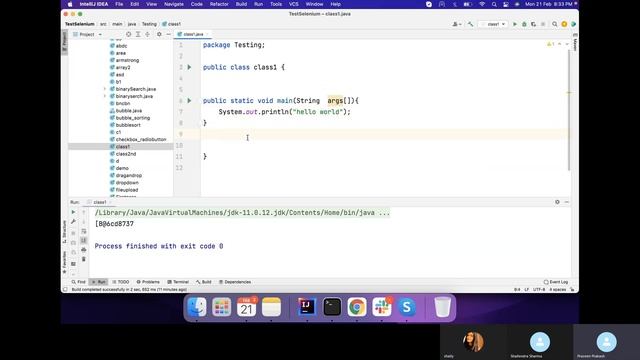Open the Find tool window button
Screen dimensions: 640x360
[78, 282]
